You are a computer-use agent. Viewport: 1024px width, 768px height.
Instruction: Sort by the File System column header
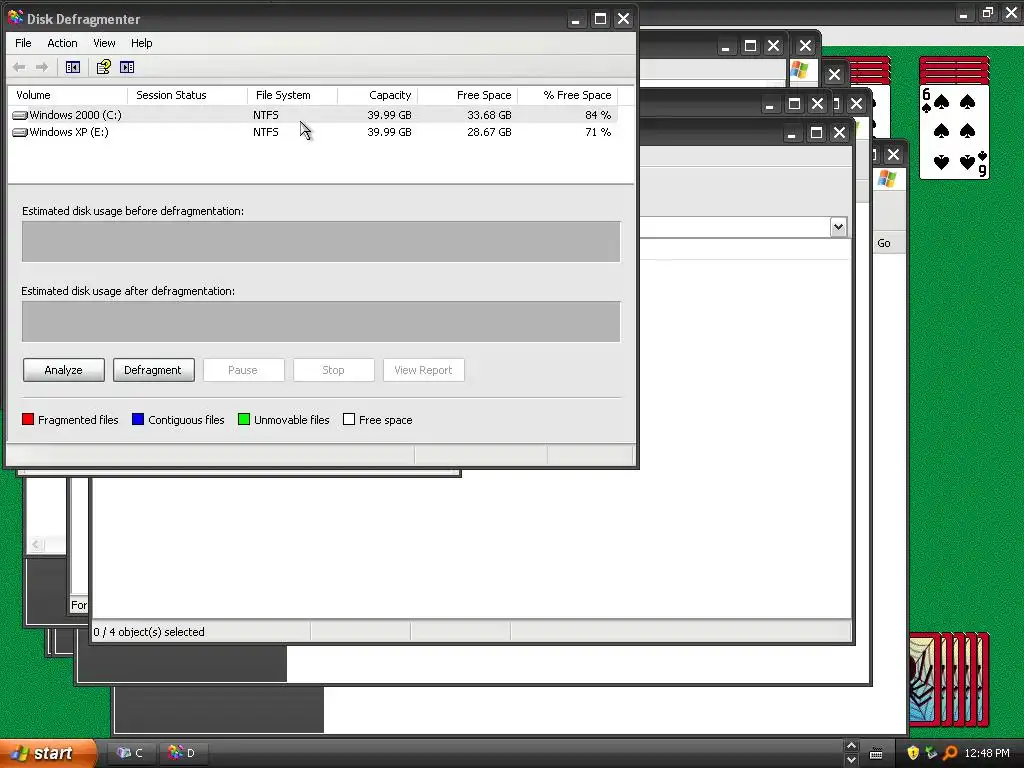[x=293, y=95]
